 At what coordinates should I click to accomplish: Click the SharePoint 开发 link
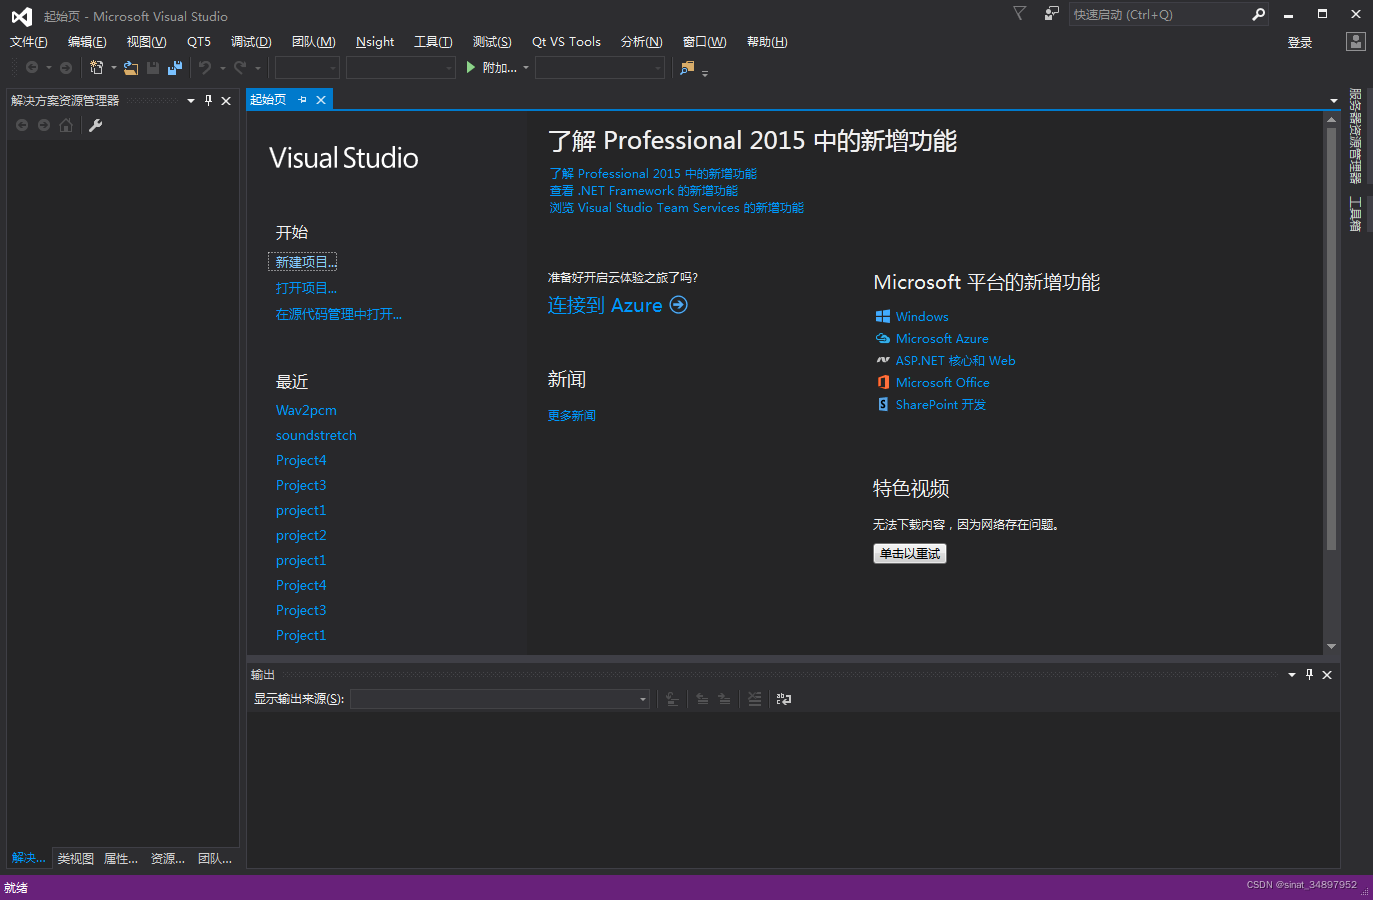point(941,405)
